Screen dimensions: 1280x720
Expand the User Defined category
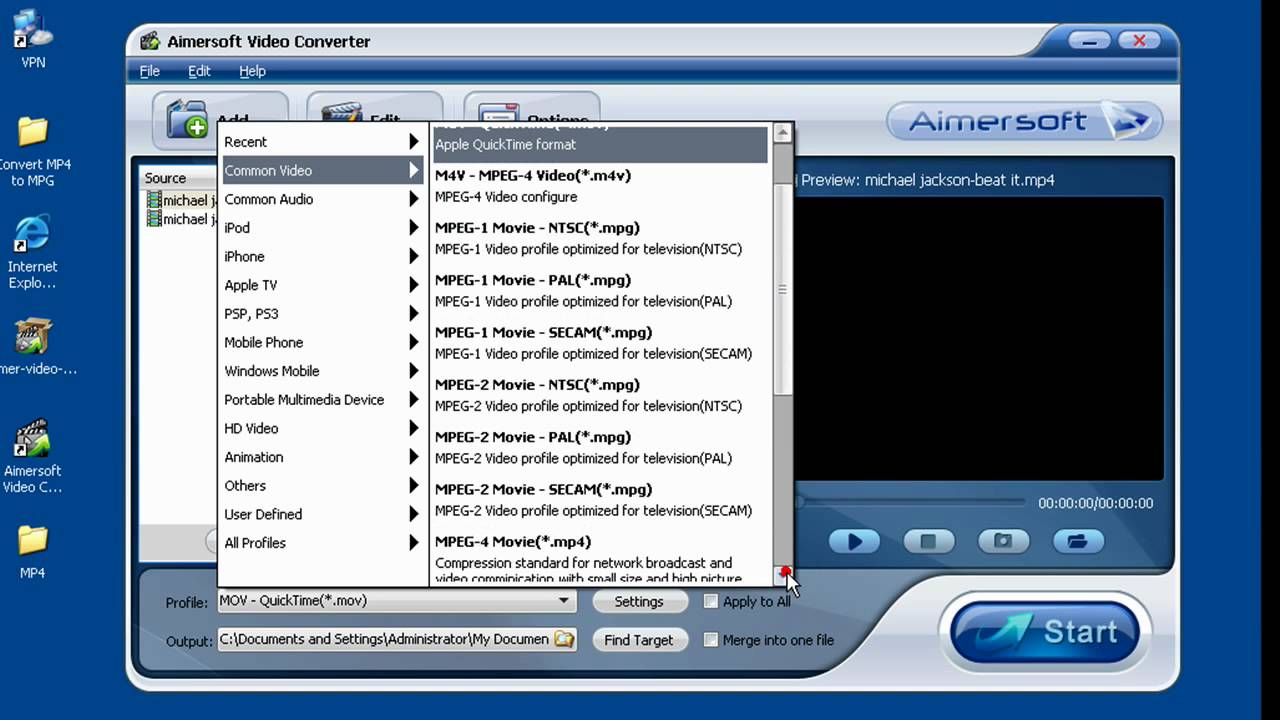(x=323, y=514)
